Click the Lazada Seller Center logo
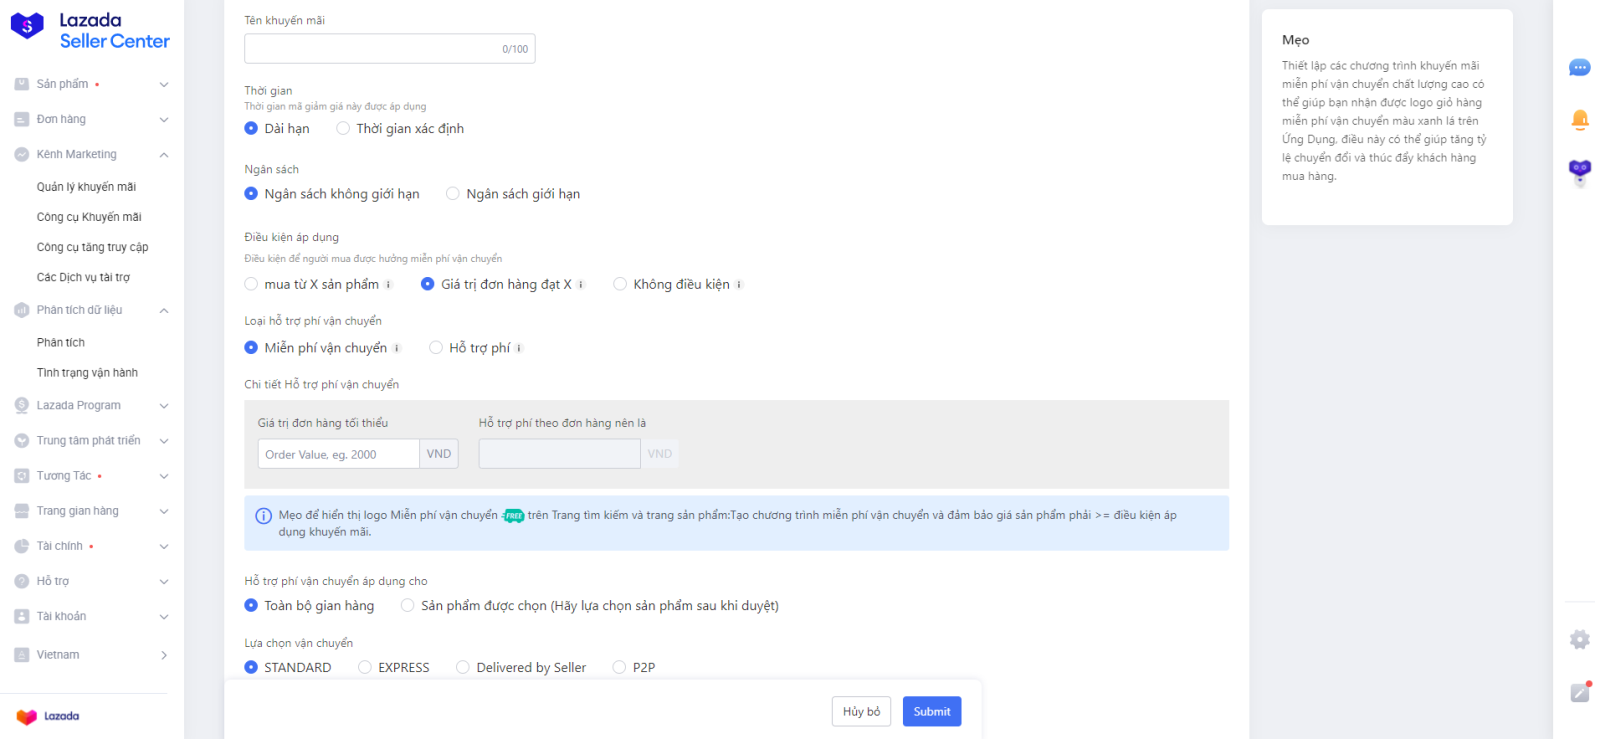 point(90,30)
